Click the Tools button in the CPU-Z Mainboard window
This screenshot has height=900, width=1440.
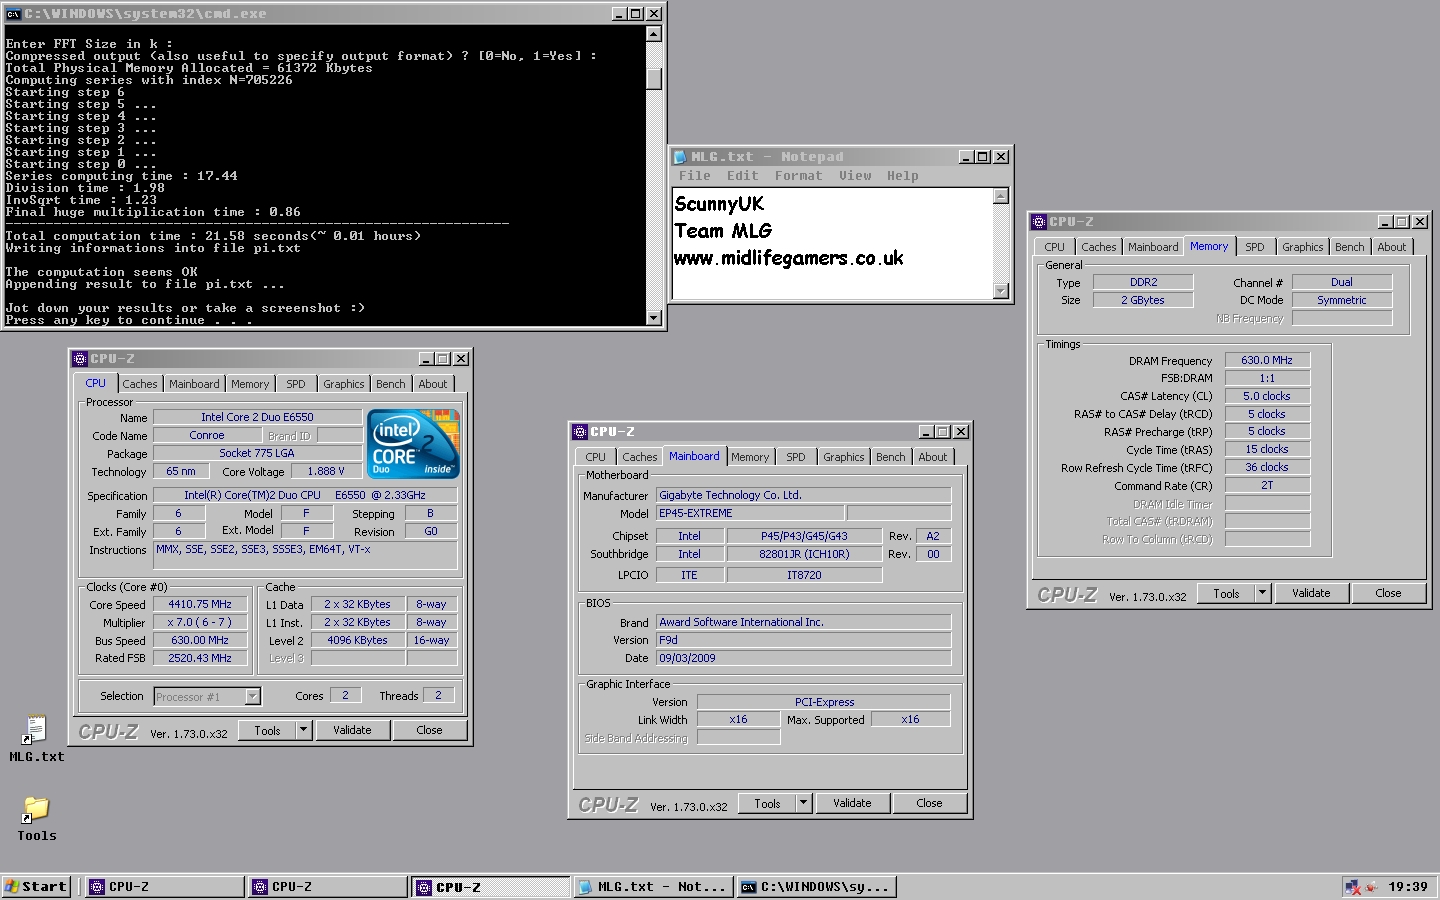pyautogui.click(x=767, y=803)
